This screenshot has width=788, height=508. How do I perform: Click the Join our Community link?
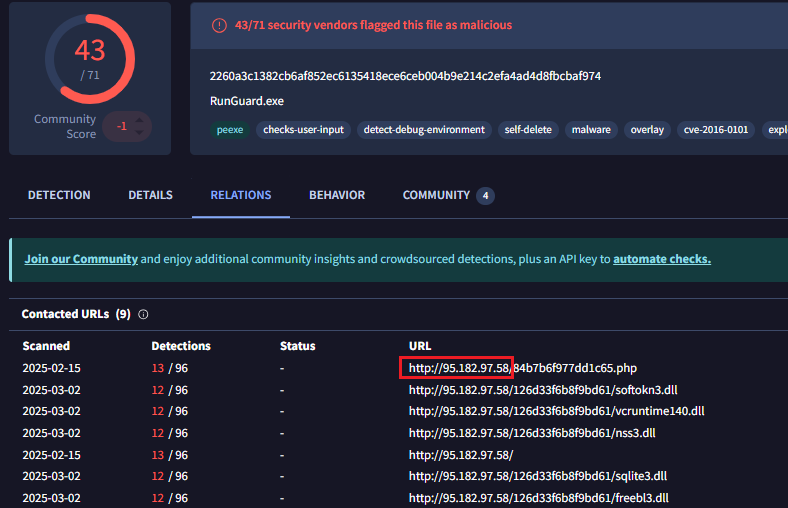click(x=81, y=259)
